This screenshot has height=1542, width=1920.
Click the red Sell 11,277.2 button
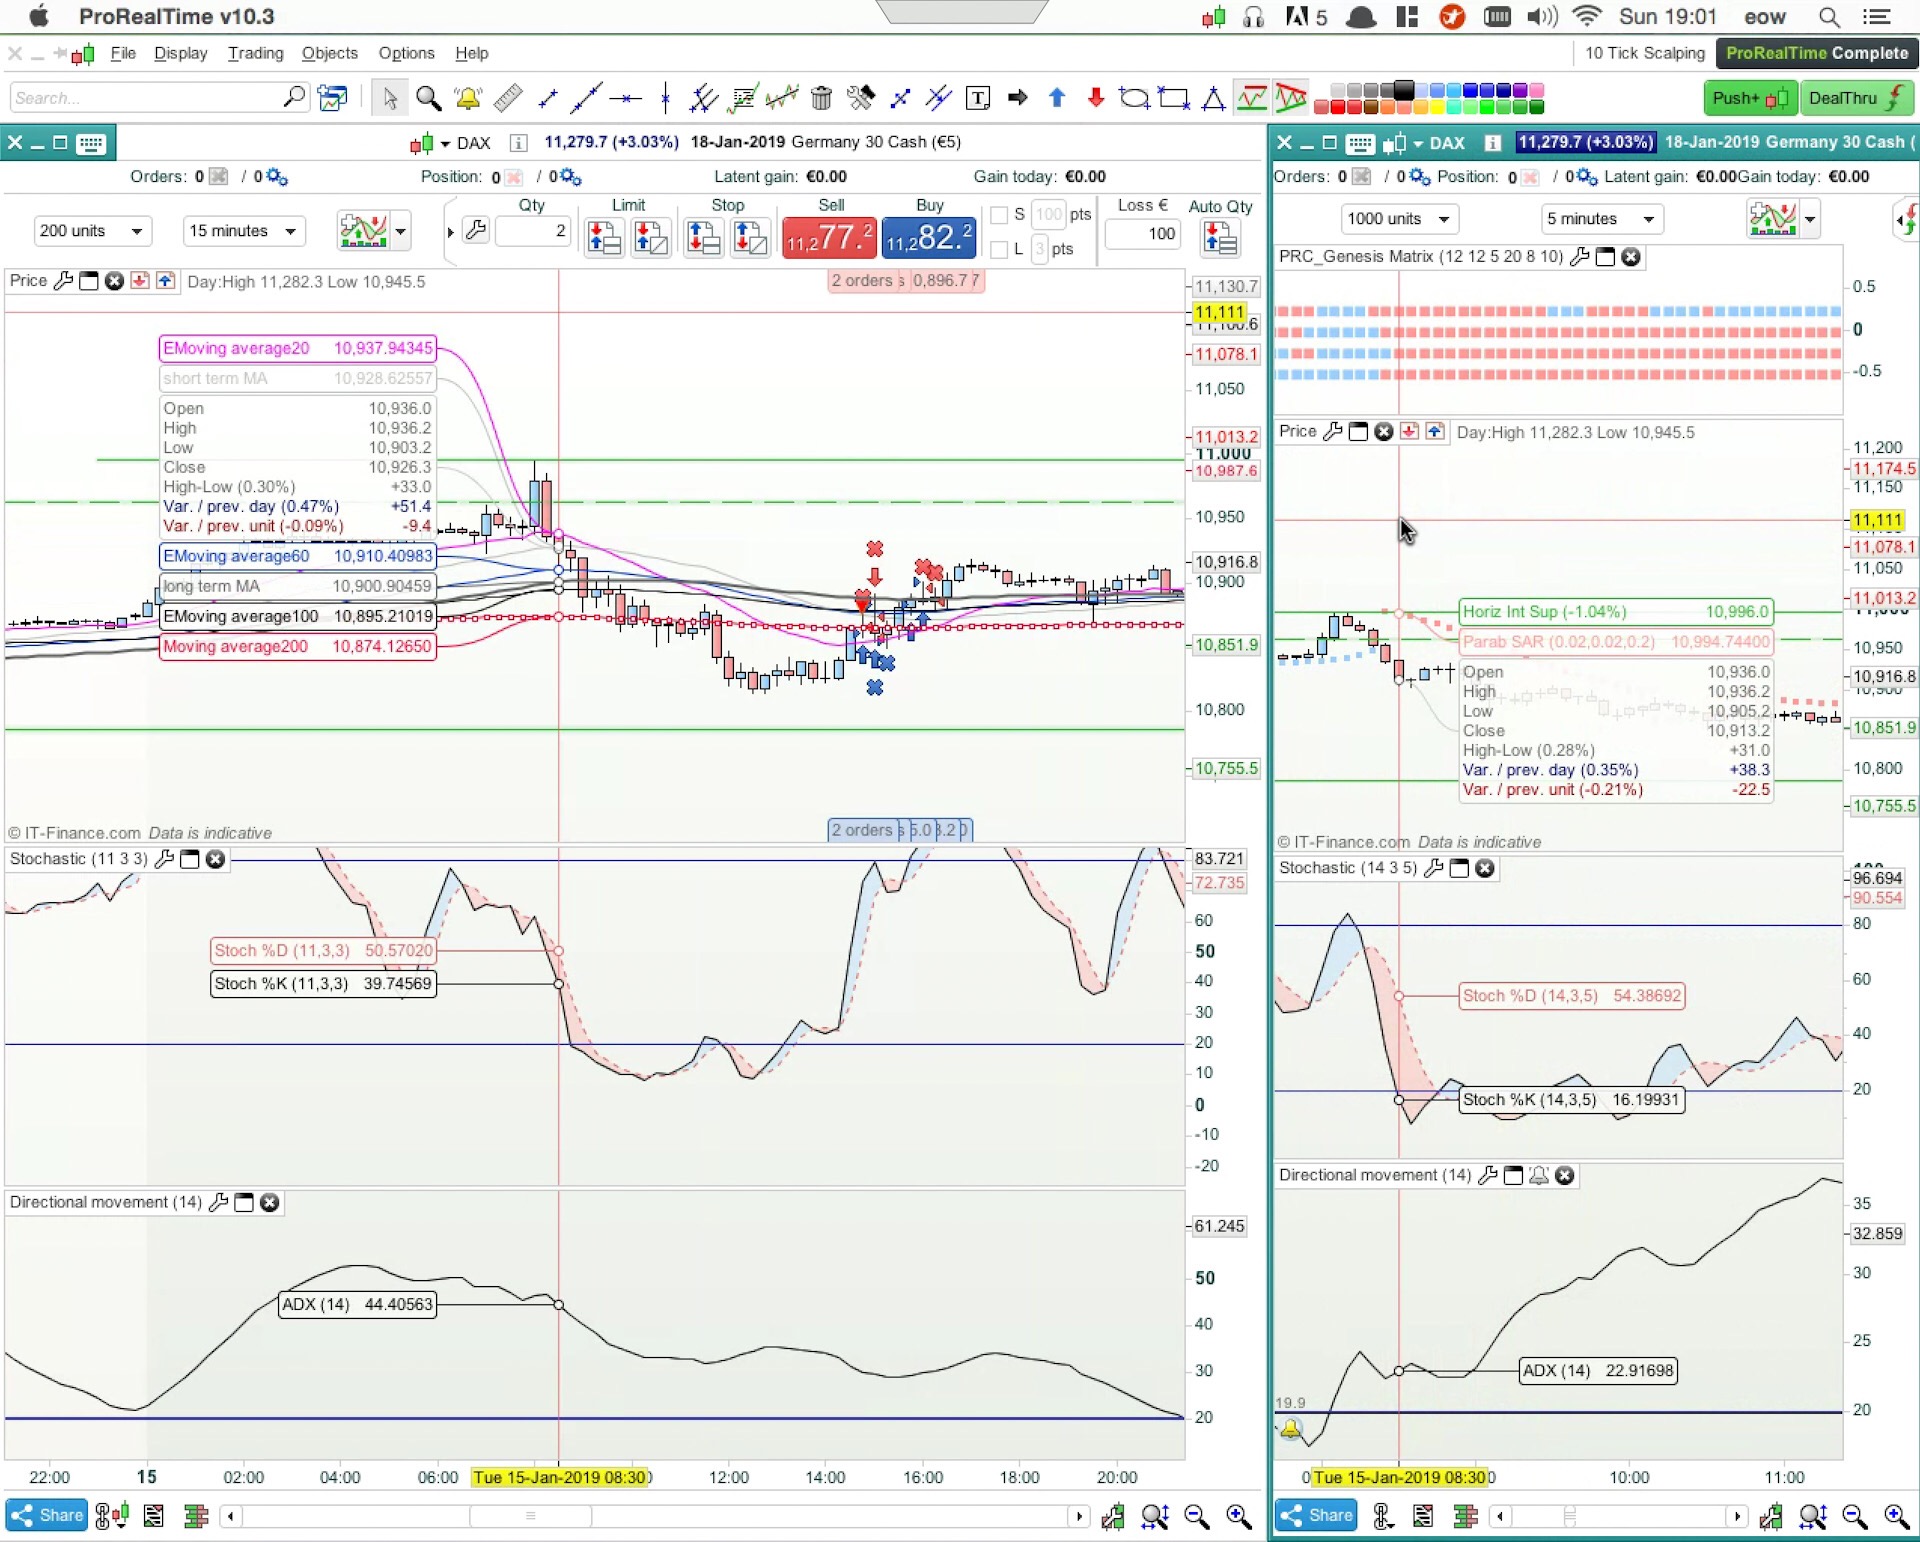pyautogui.click(x=829, y=238)
